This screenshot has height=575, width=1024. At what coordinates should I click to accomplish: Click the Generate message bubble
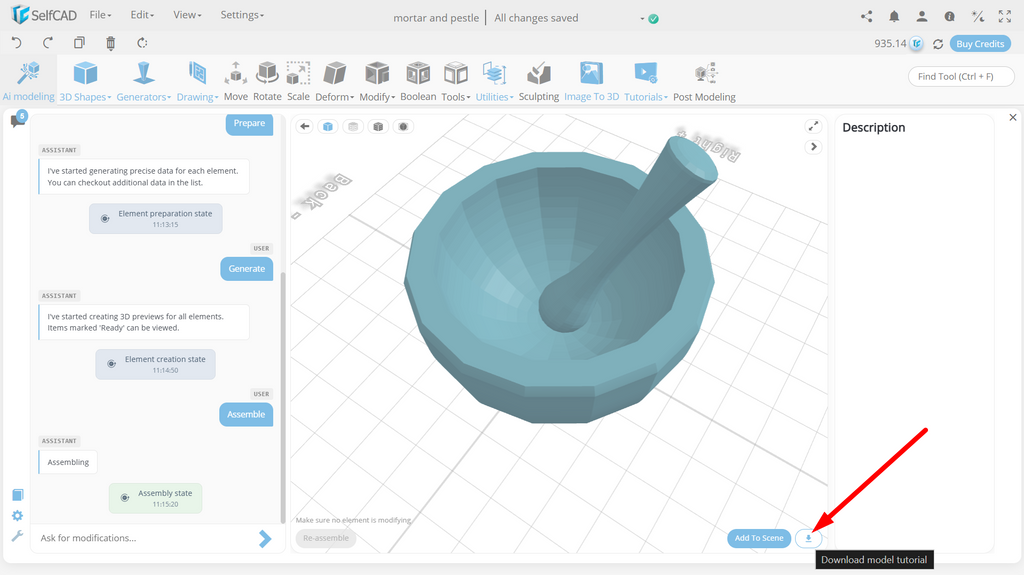247,269
